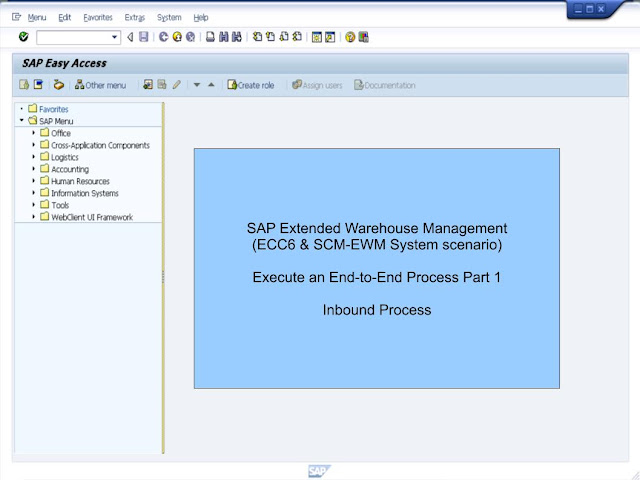640x480 pixels.
Task: Expand the Information Systems folder arrow
Action: pyautogui.click(x=34, y=192)
